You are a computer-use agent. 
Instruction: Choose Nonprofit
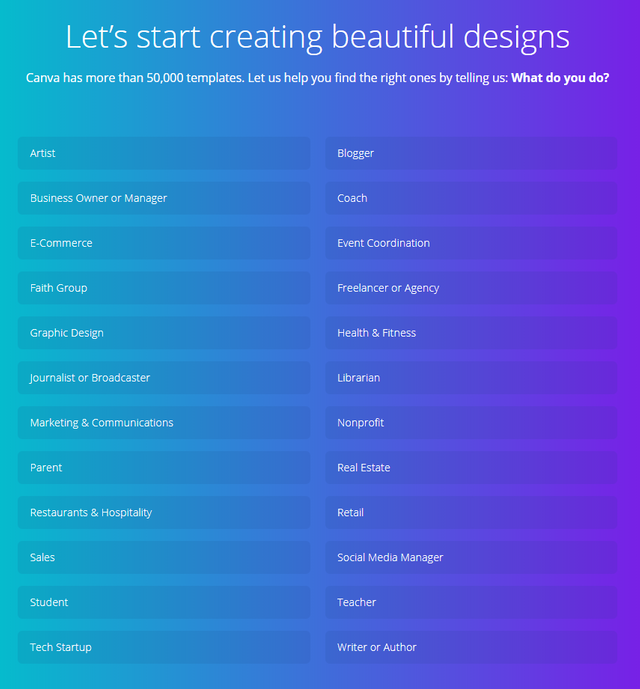(x=471, y=422)
